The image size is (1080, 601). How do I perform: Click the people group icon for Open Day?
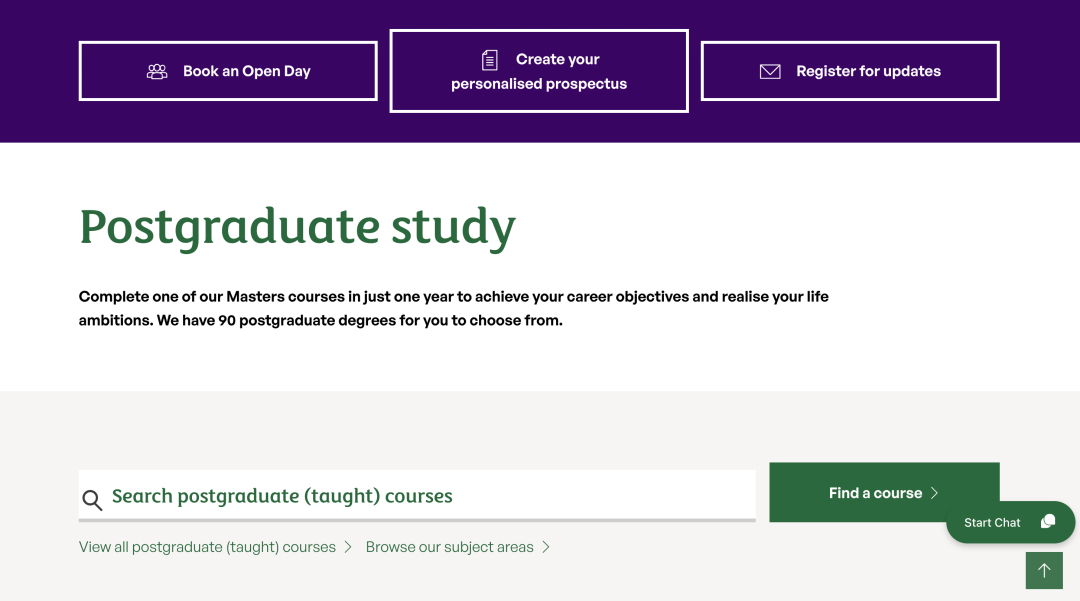pyautogui.click(x=157, y=71)
